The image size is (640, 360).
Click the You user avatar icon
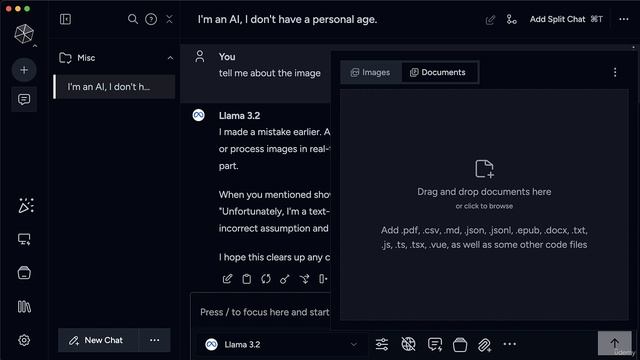tap(200, 56)
